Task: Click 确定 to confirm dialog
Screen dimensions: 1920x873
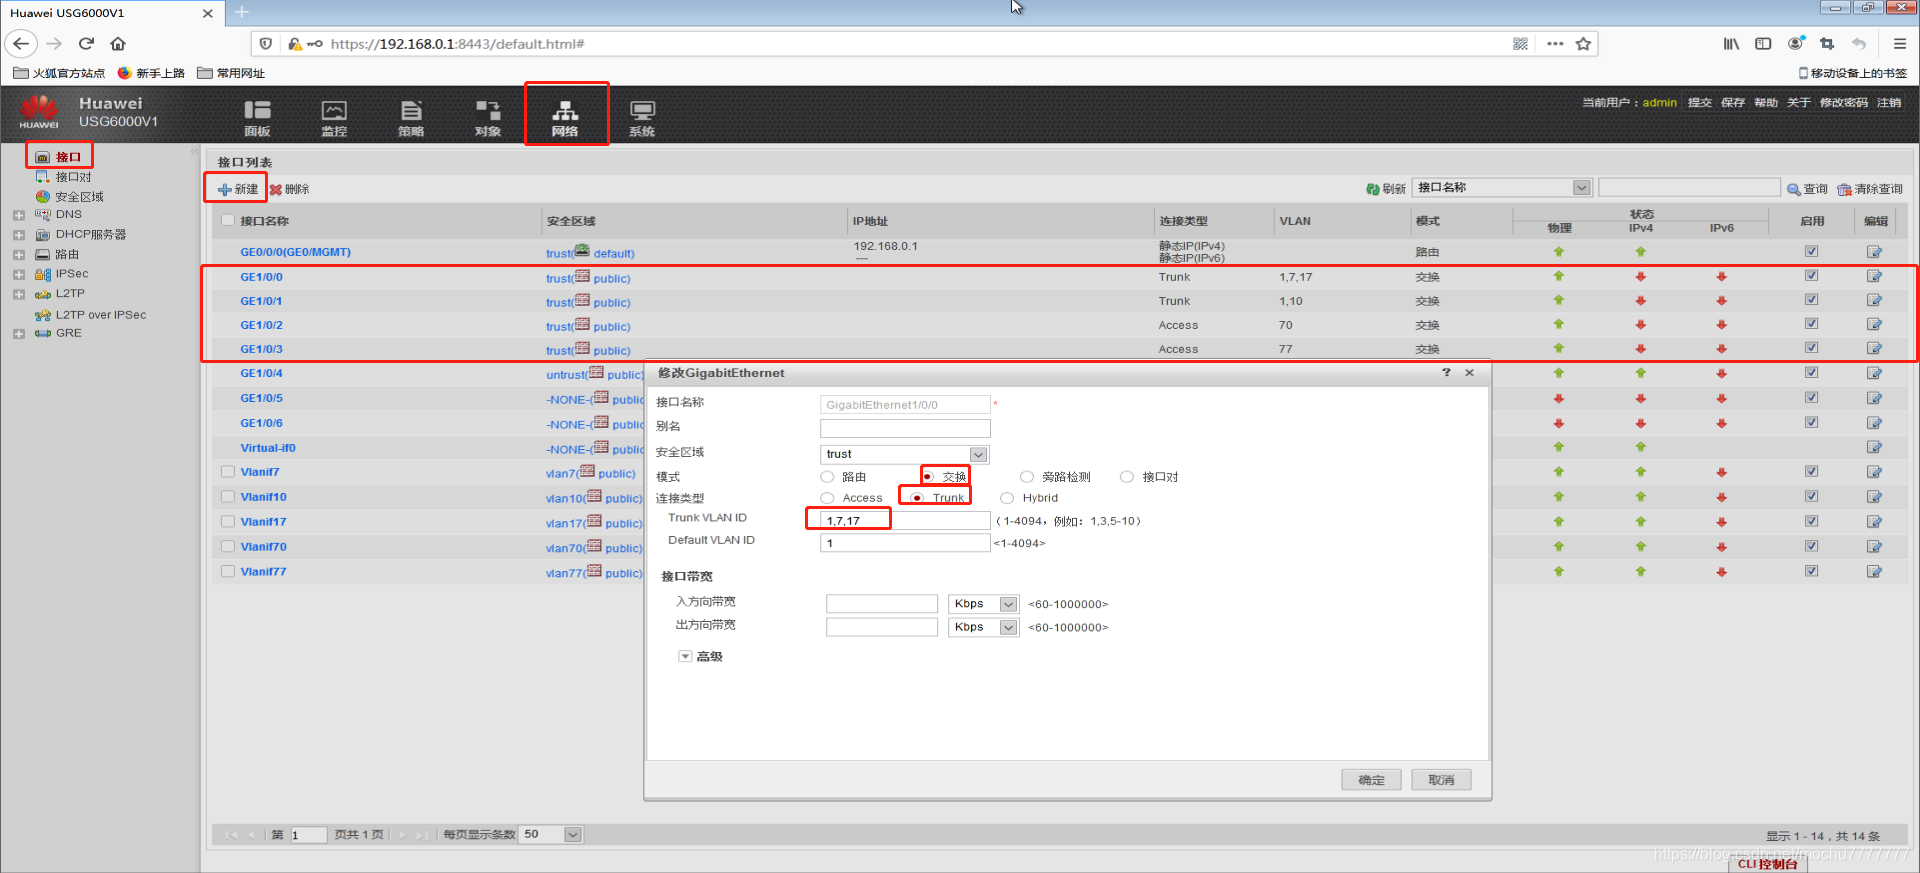Action: click(1371, 780)
